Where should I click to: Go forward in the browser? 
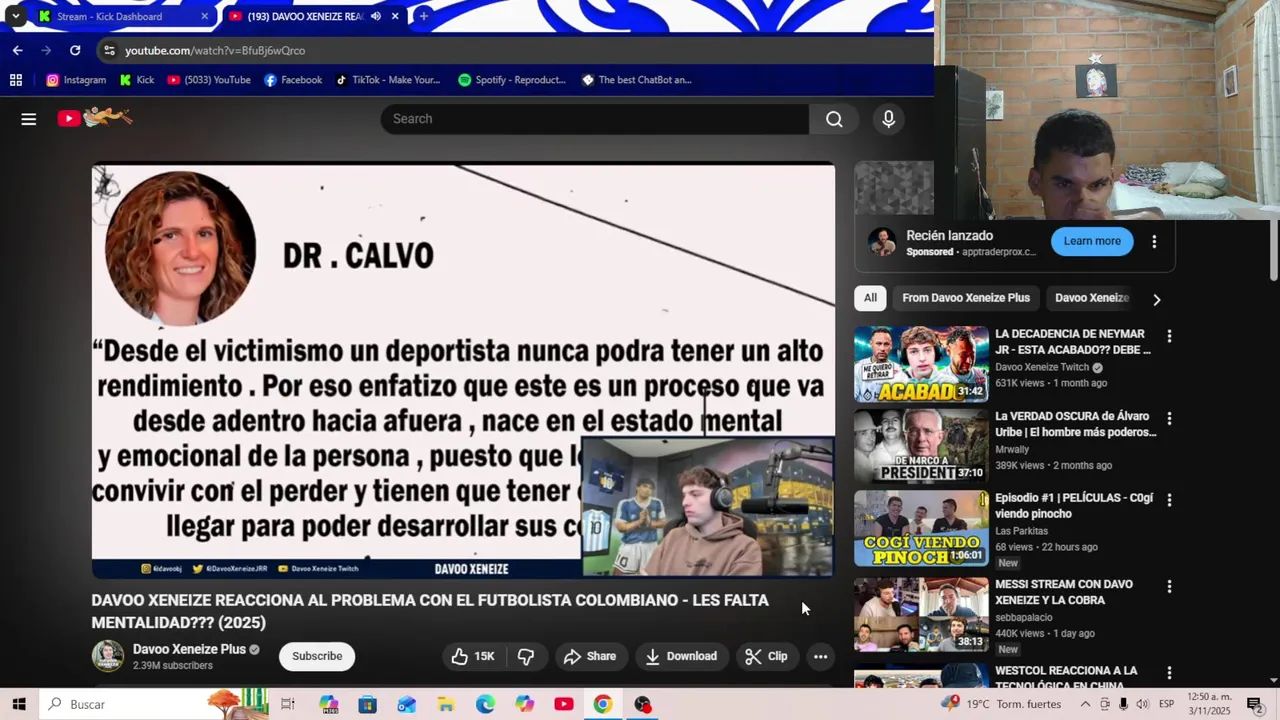pyautogui.click(x=46, y=50)
